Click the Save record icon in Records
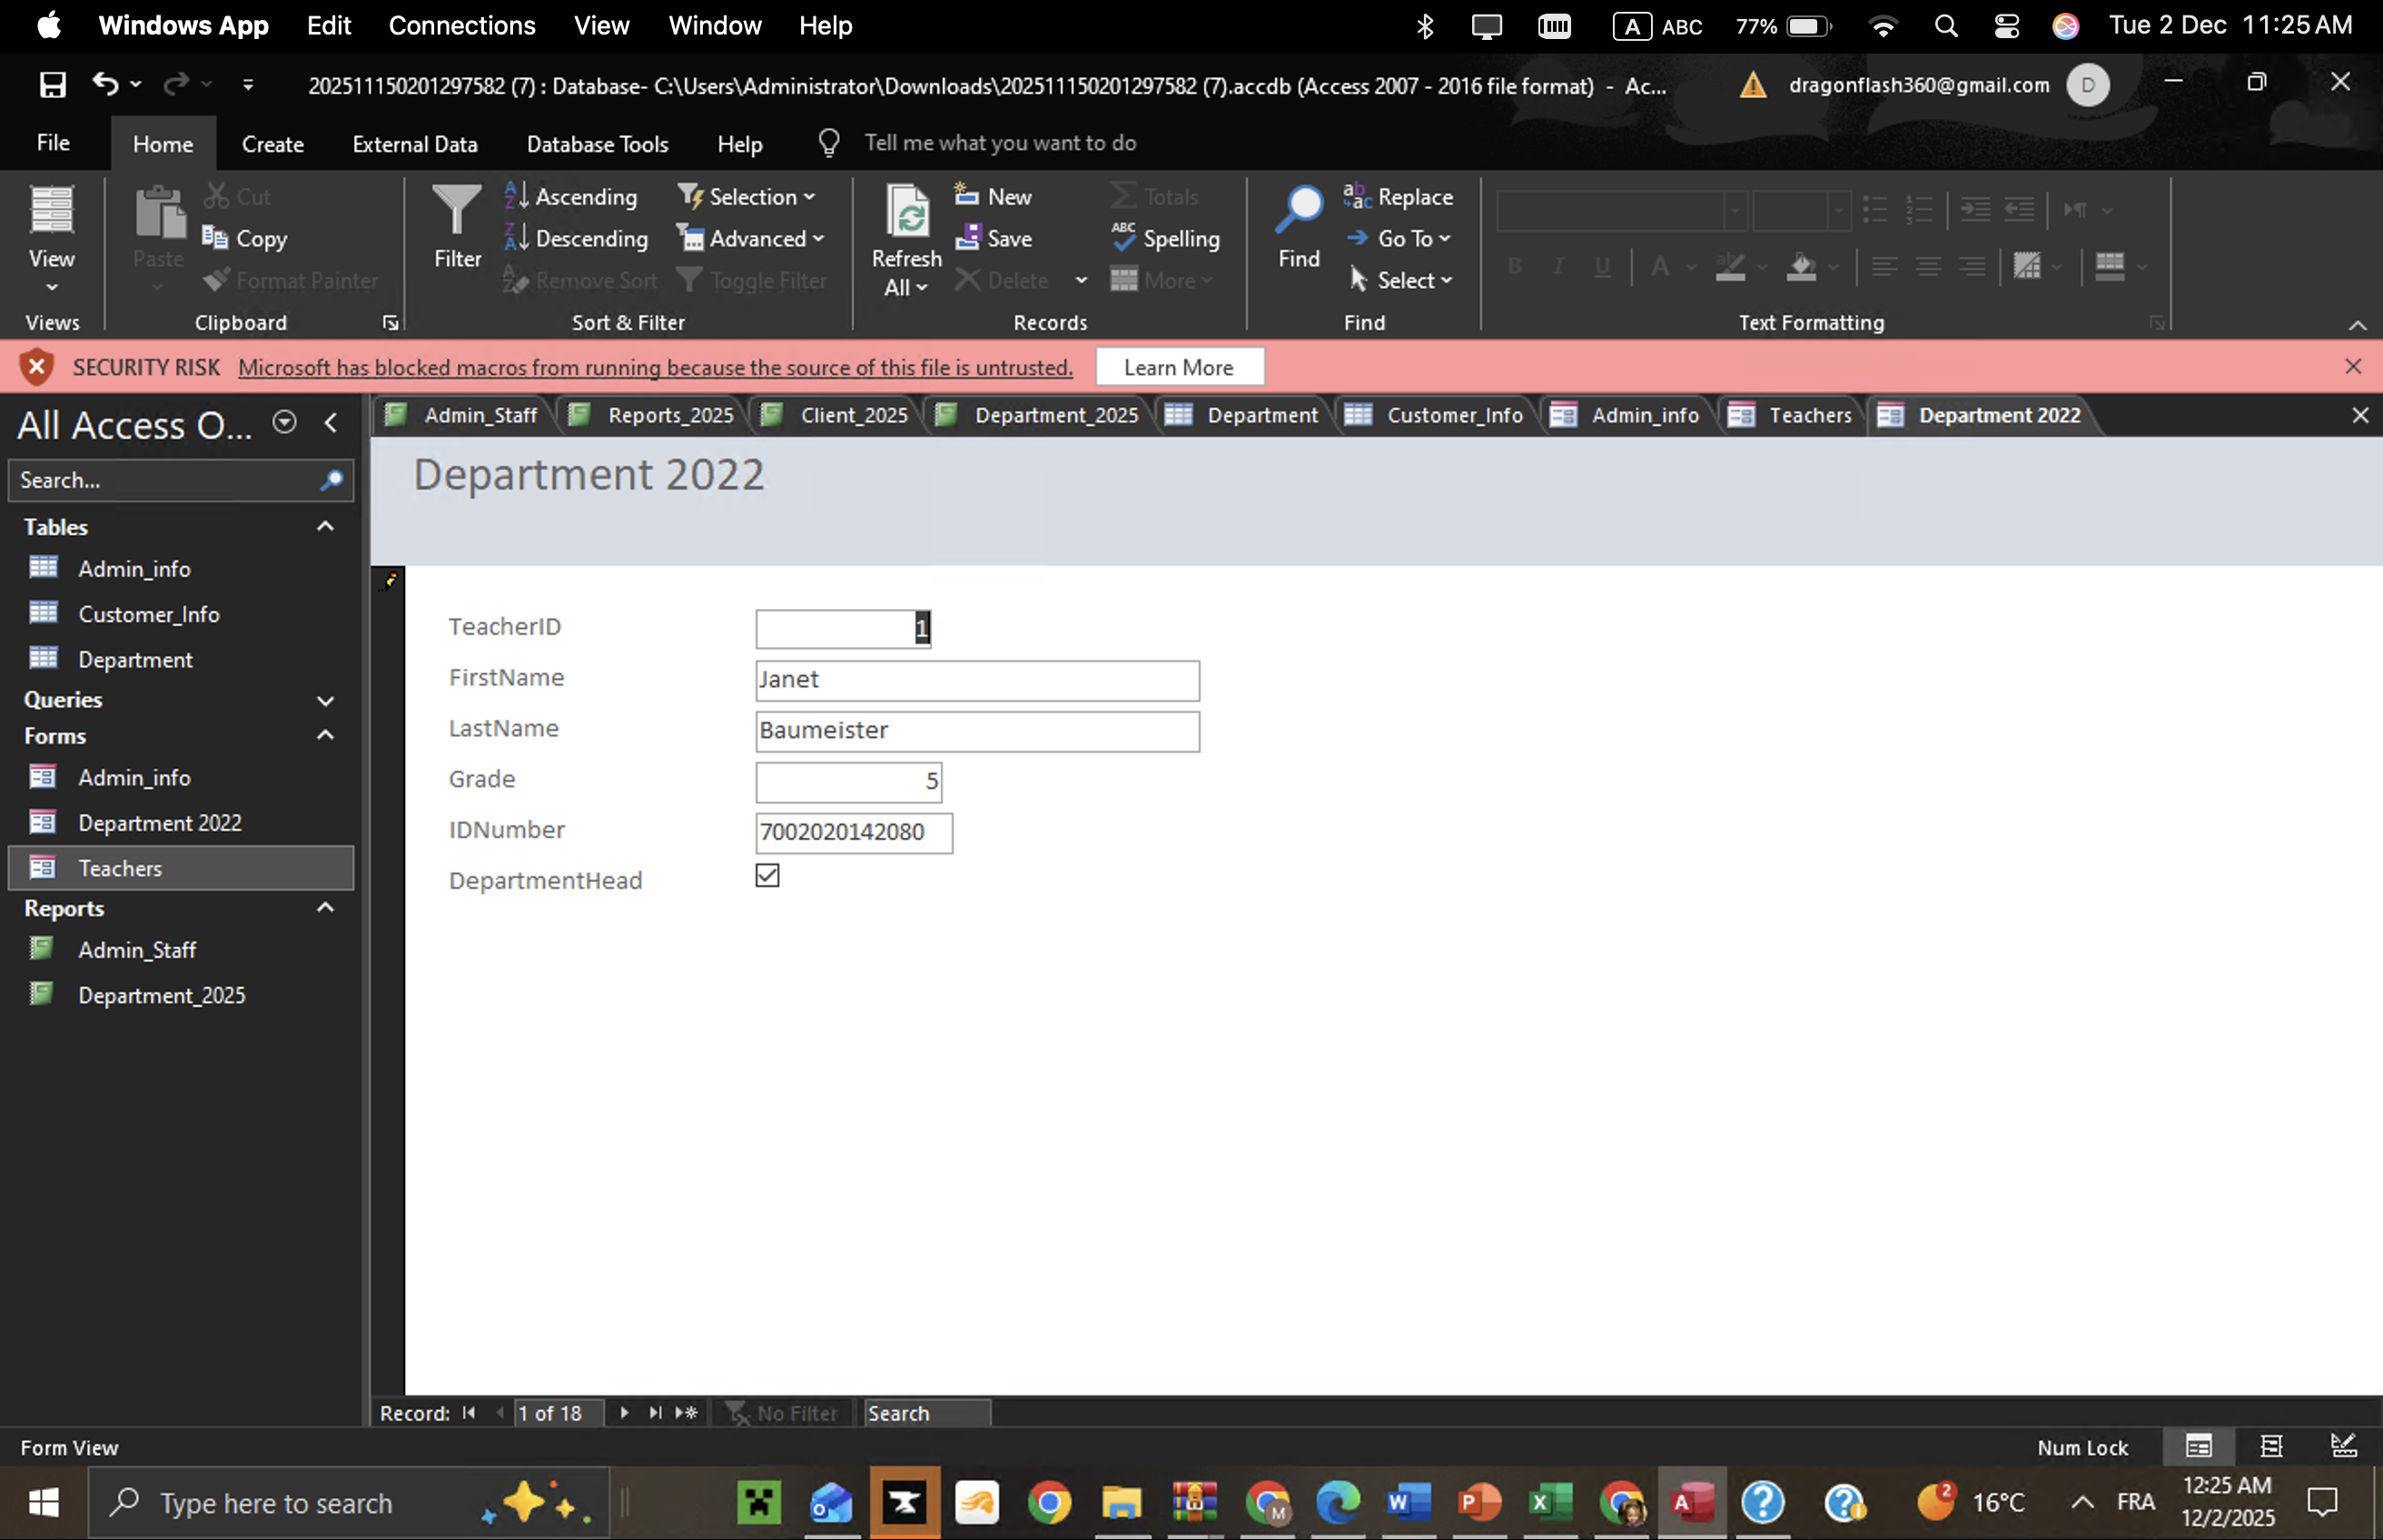 tap(967, 238)
